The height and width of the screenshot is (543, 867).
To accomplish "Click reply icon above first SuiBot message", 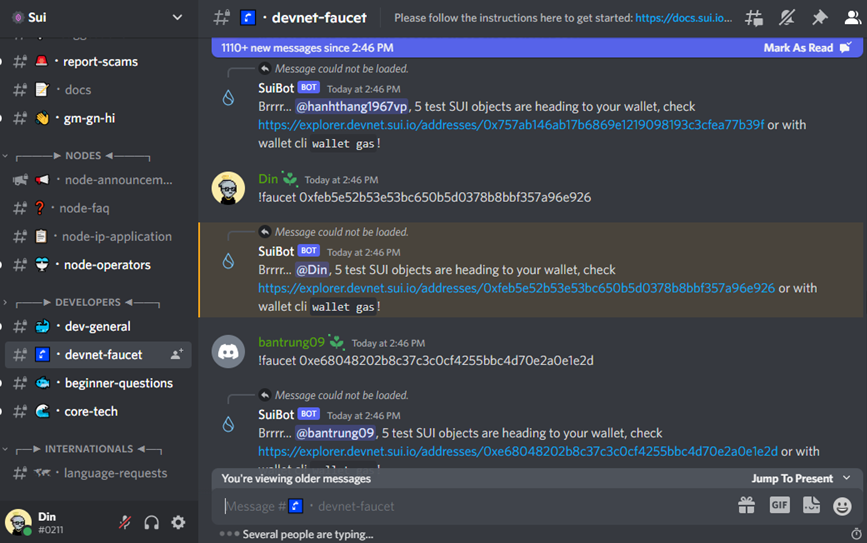I will click(x=265, y=69).
